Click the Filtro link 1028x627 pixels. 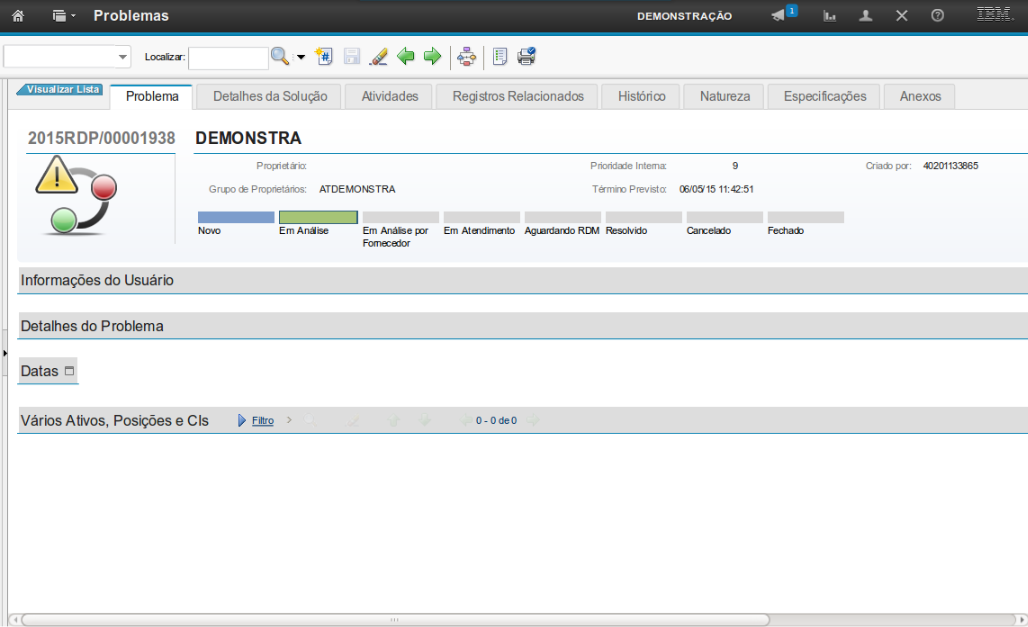262,421
